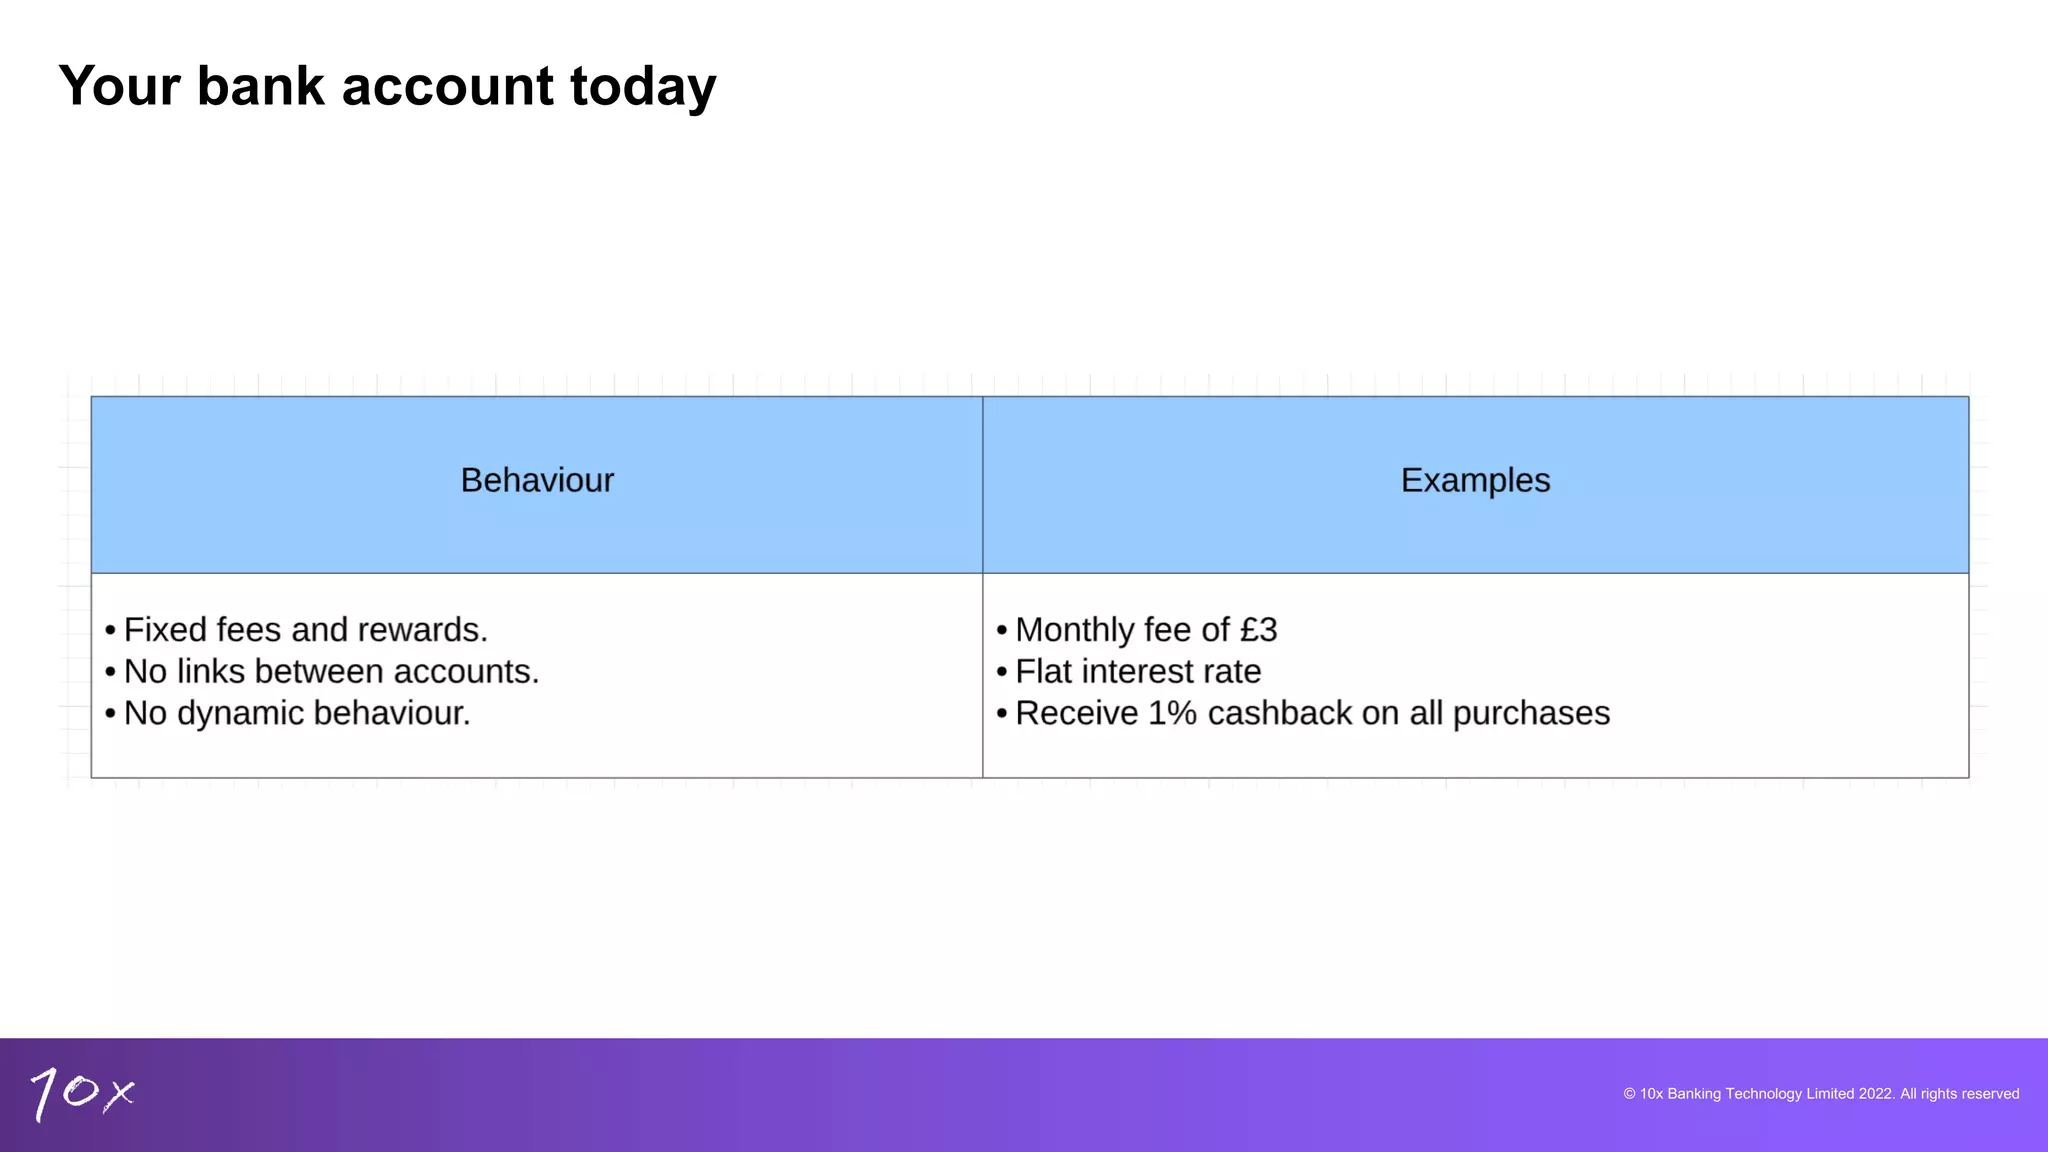The width and height of the screenshot is (2048, 1152).
Task: Click the word 'interest' in Examples cell
Action: [1138, 672]
